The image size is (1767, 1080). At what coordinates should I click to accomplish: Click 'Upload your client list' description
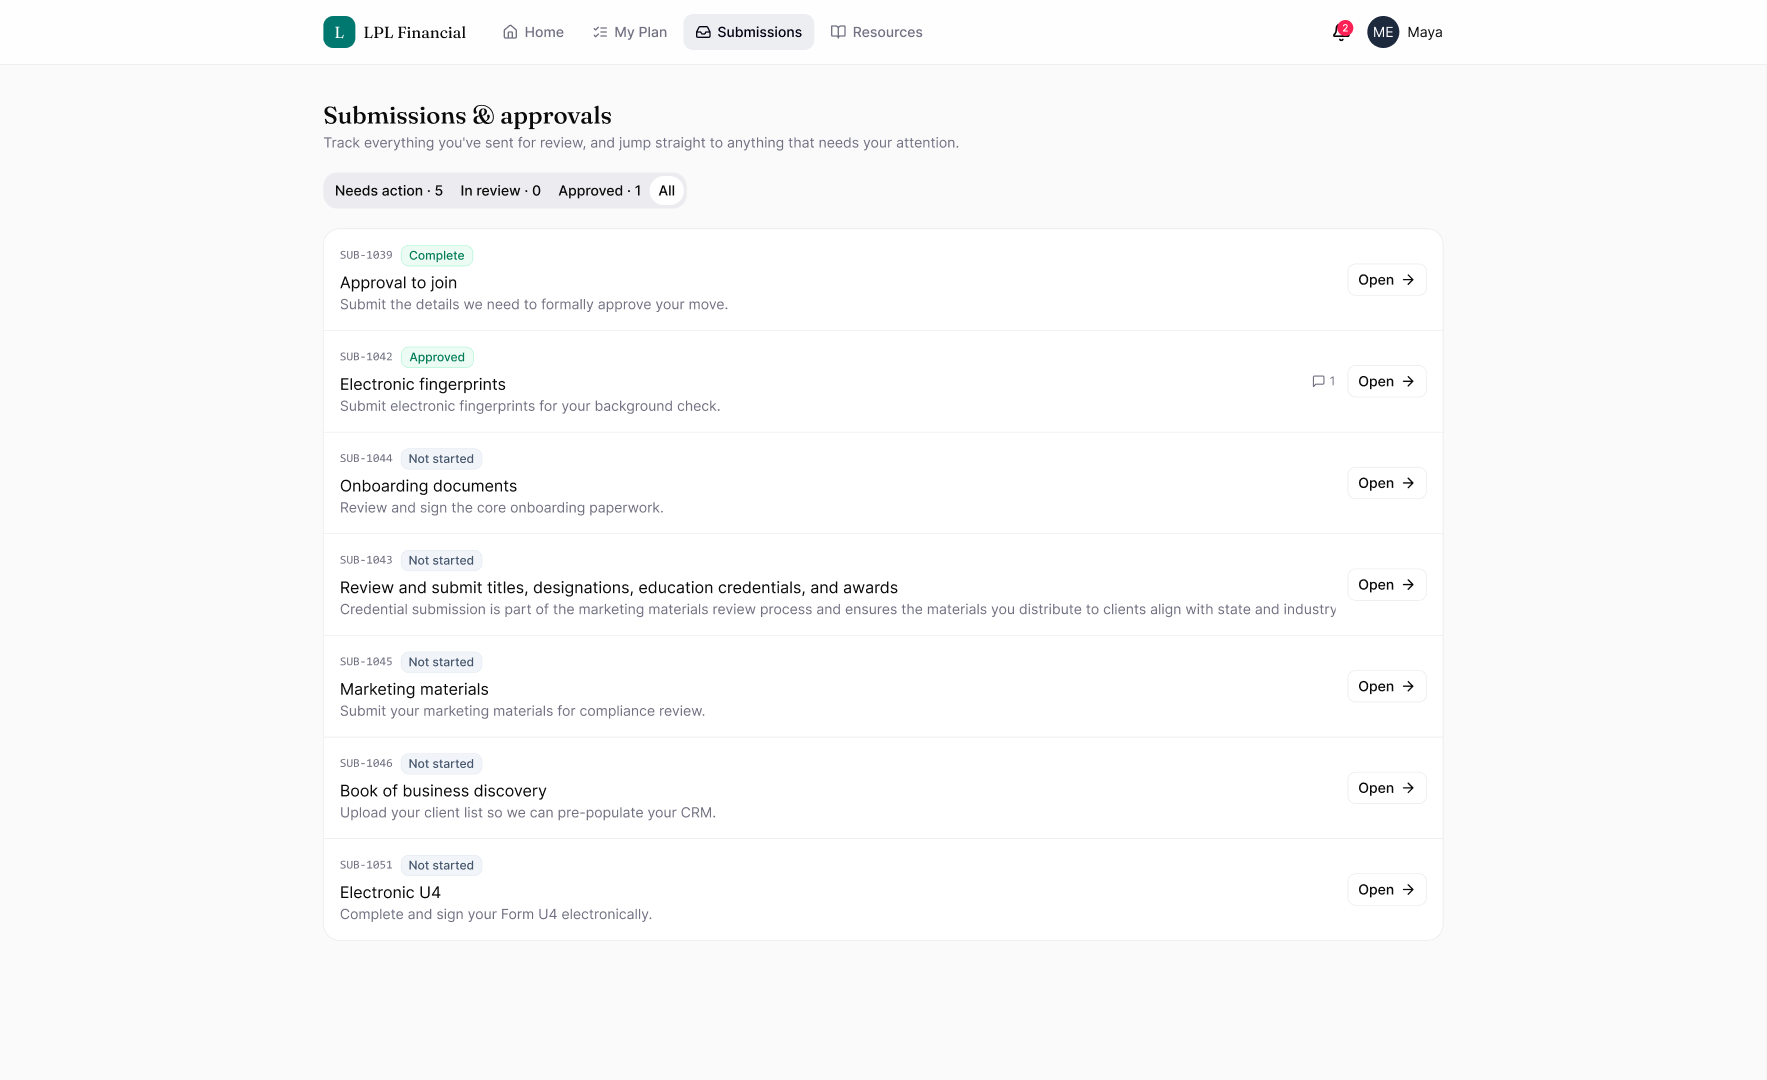[528, 813]
